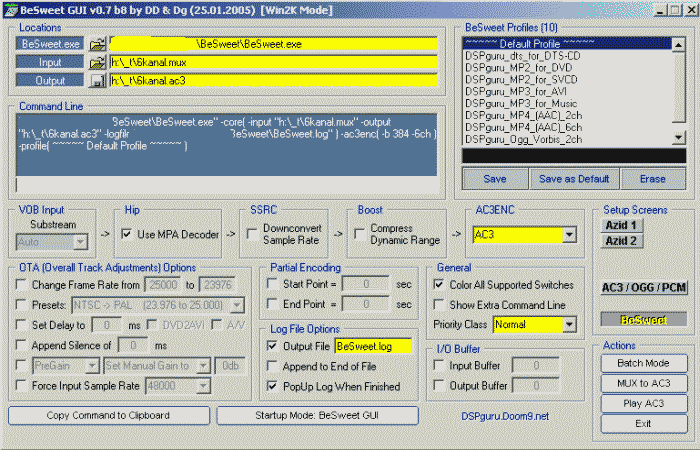Click the BeSweet.exe browse folder icon

tap(97, 44)
